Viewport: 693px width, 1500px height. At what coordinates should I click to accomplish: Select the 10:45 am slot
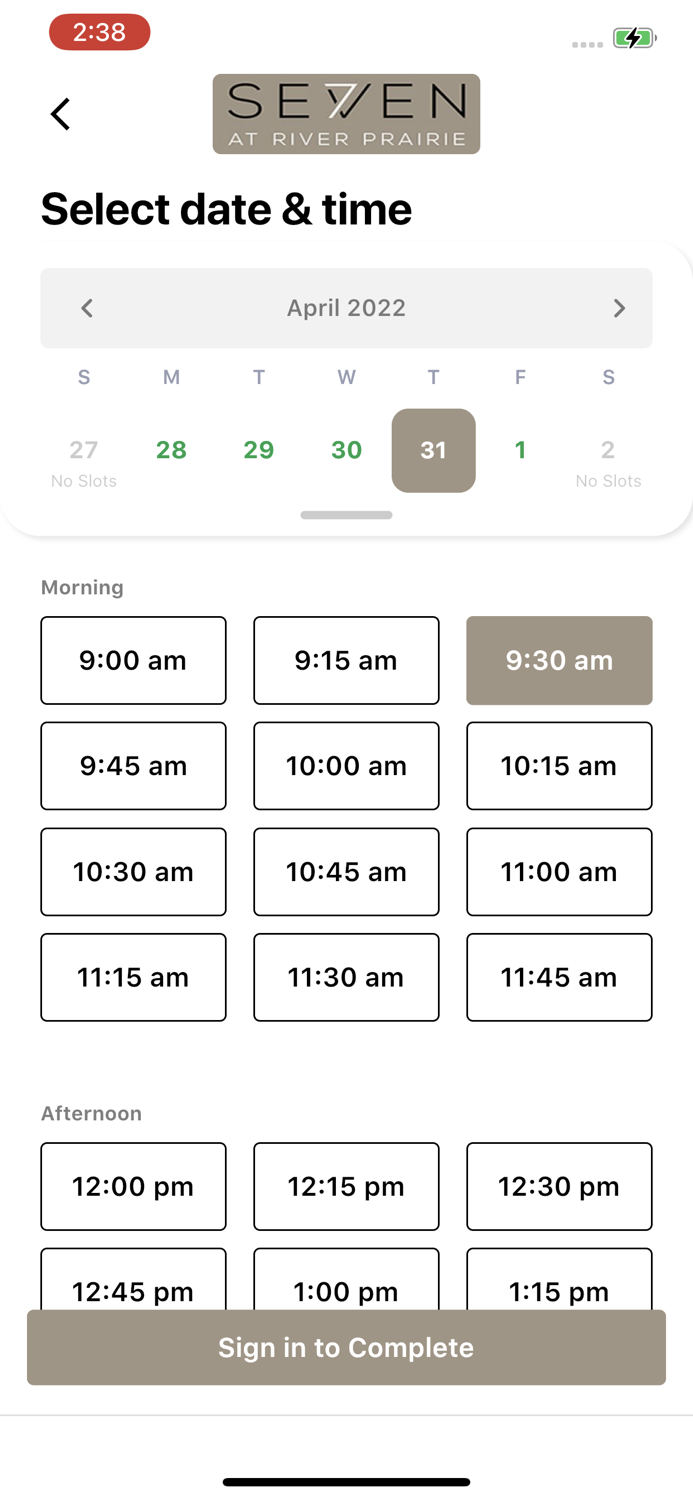(346, 872)
